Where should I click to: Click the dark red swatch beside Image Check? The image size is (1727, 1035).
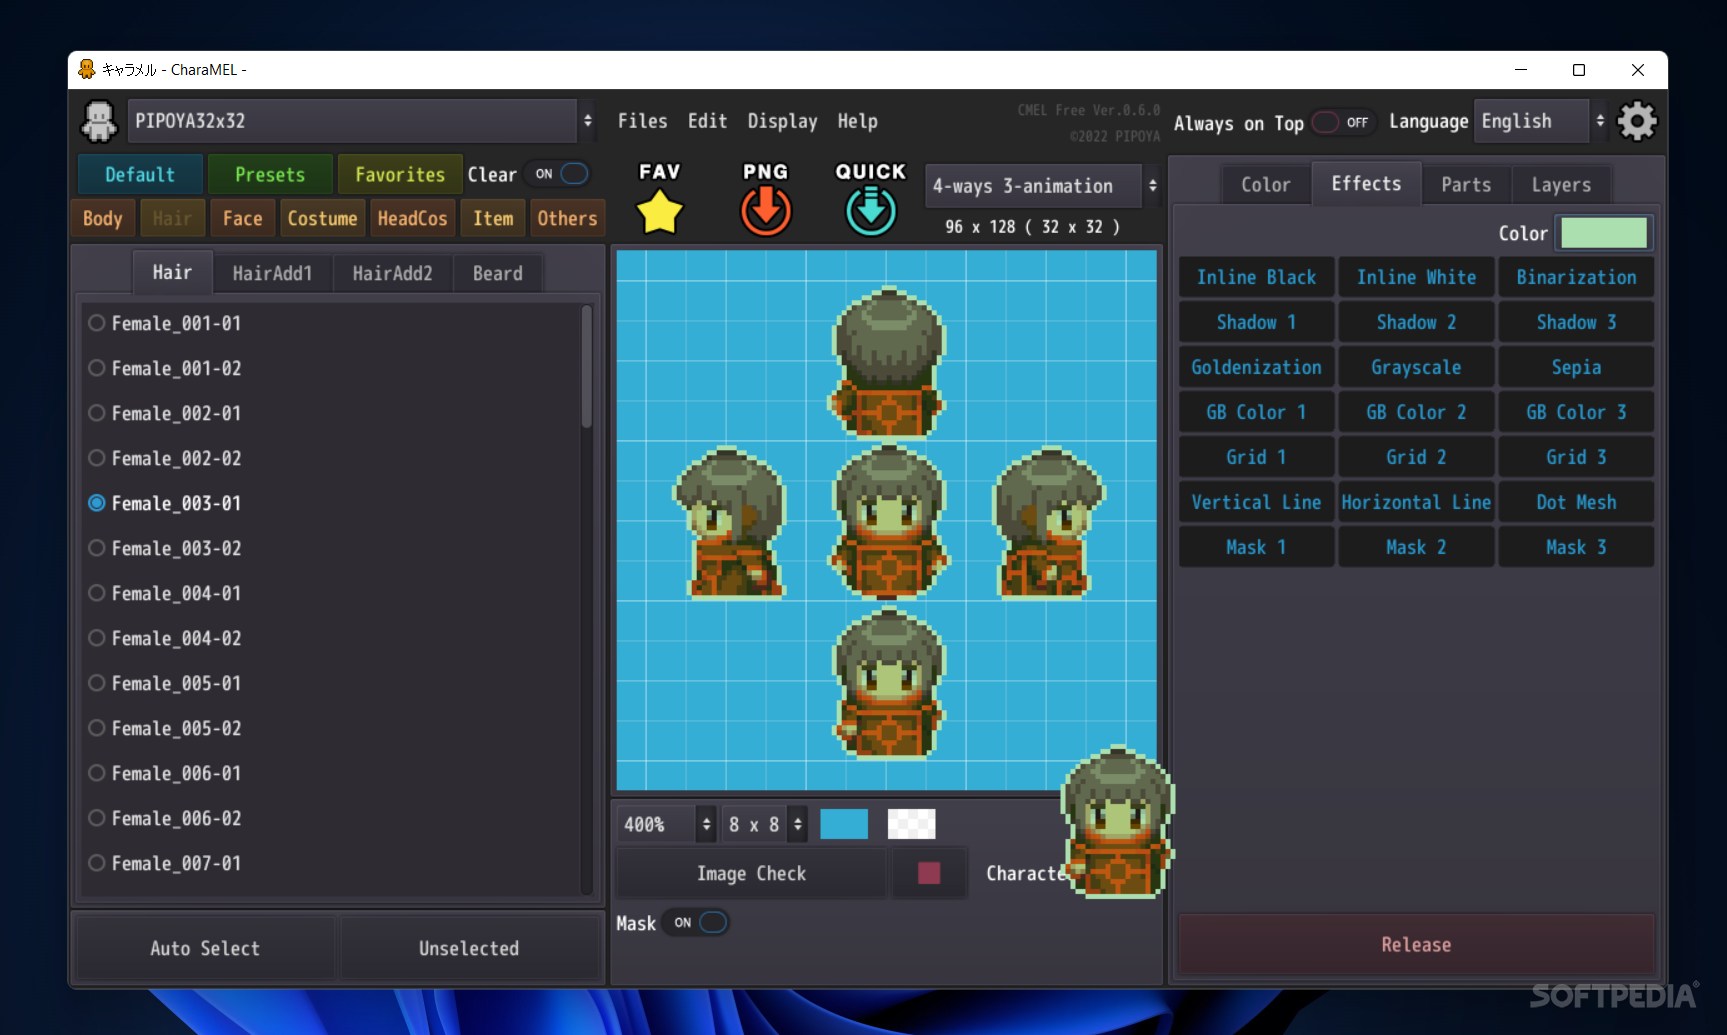[x=929, y=873]
